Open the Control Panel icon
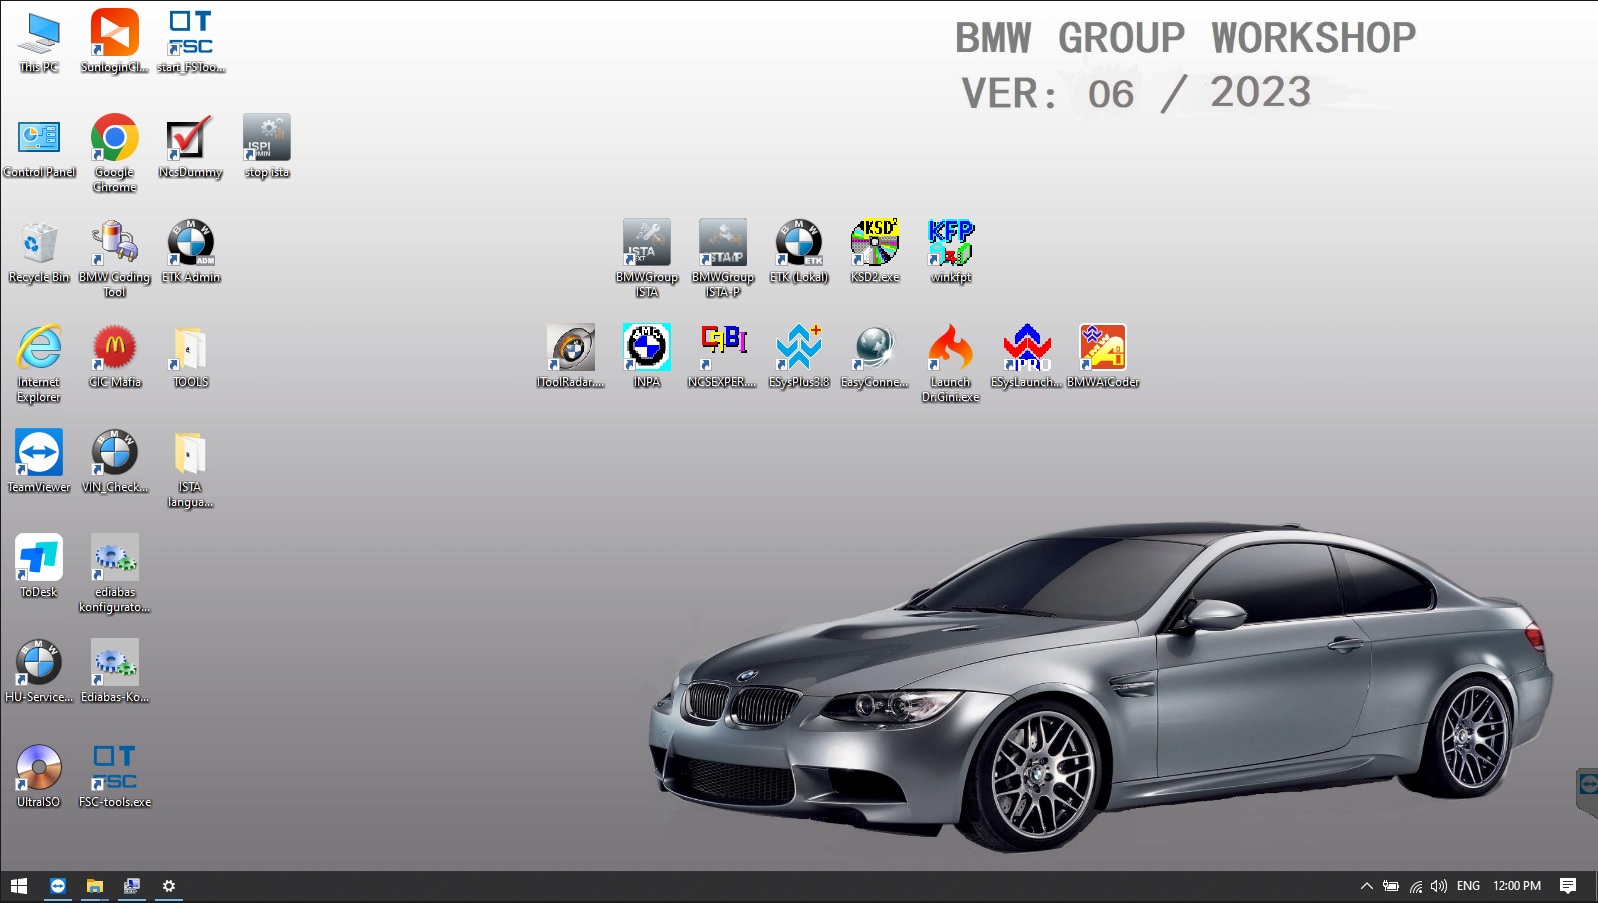1598x903 pixels. [x=39, y=147]
